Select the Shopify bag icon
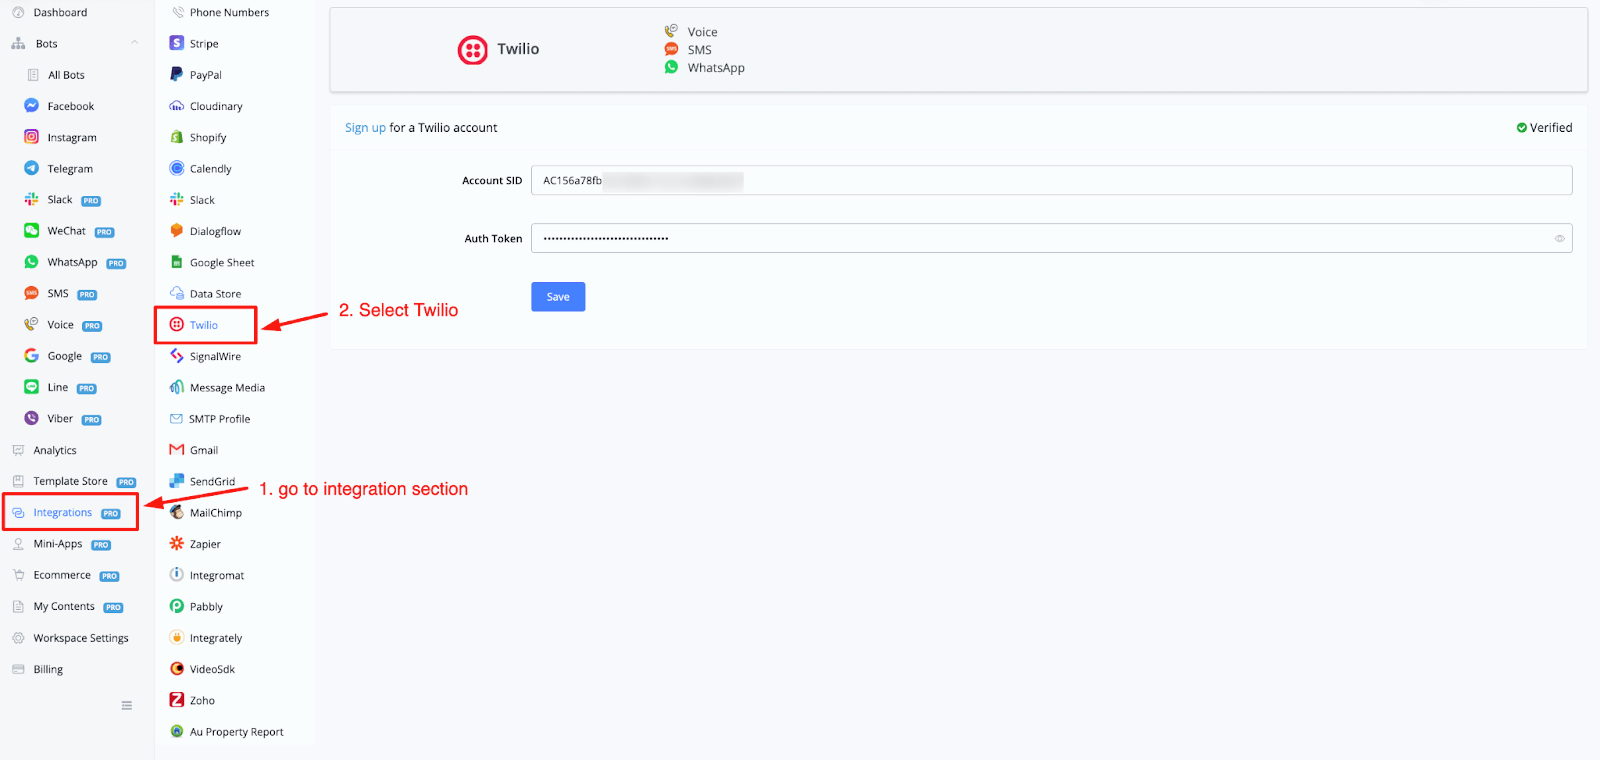This screenshot has height=760, width=1600. (177, 137)
